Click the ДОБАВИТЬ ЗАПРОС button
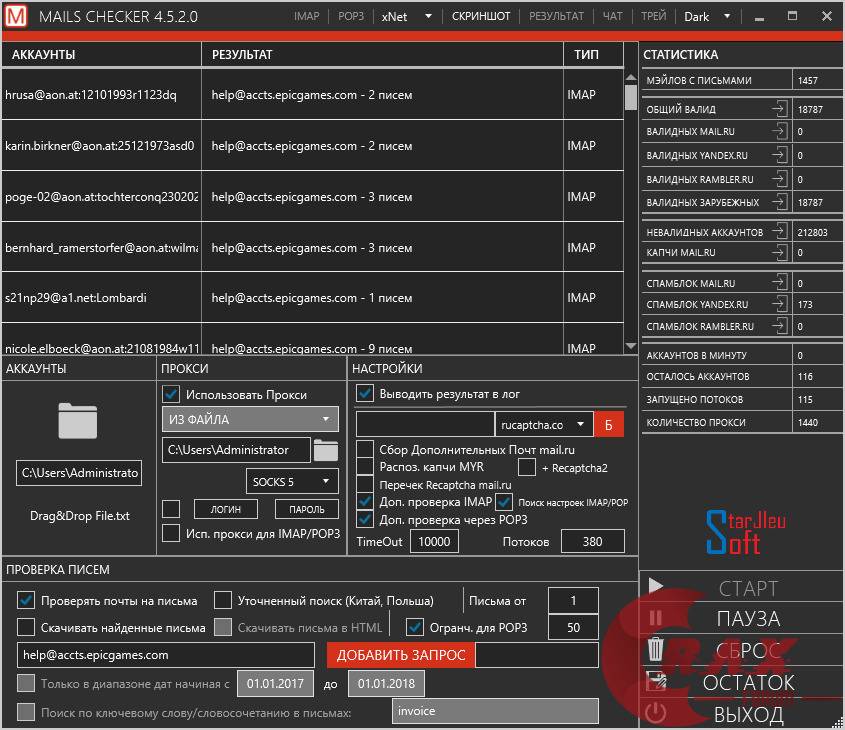 pos(401,655)
